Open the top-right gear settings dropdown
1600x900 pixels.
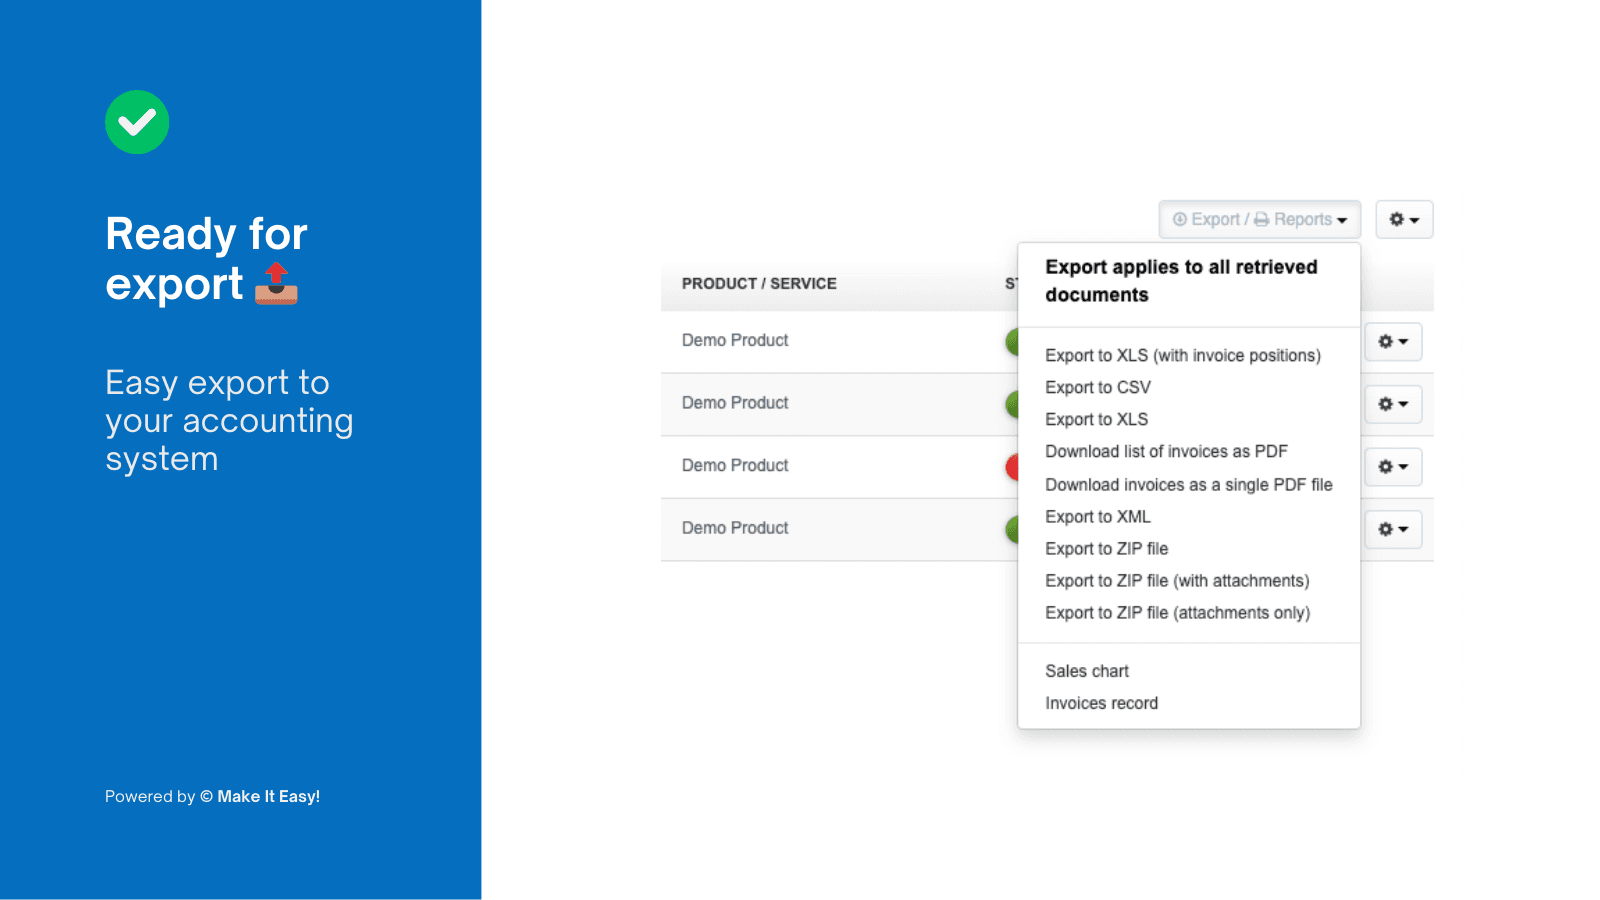(1404, 220)
